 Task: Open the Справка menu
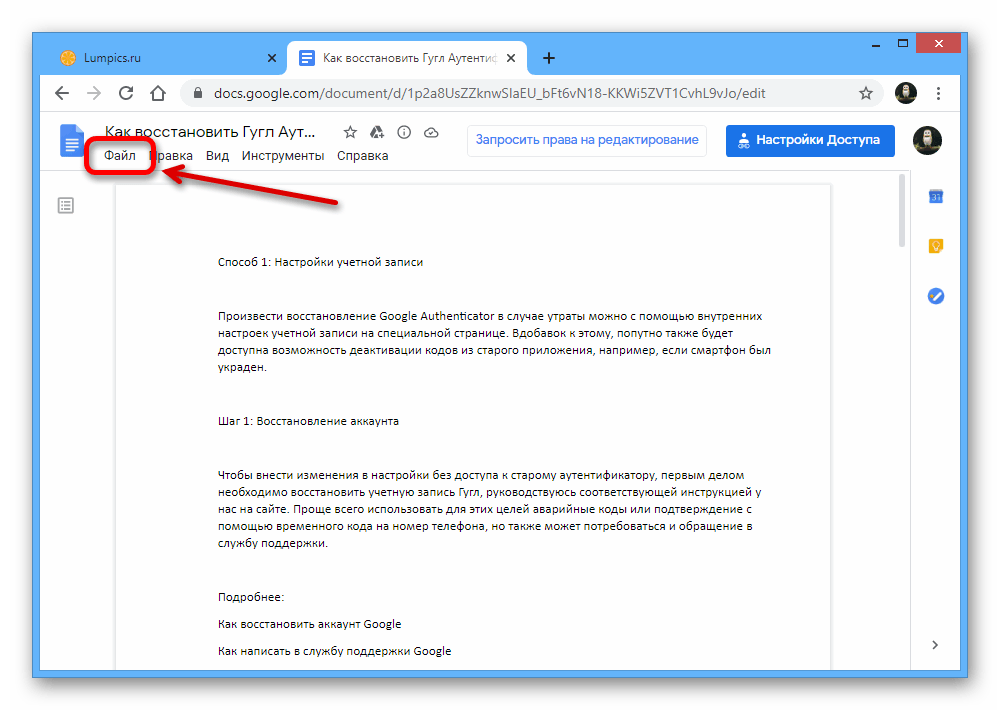pos(362,156)
